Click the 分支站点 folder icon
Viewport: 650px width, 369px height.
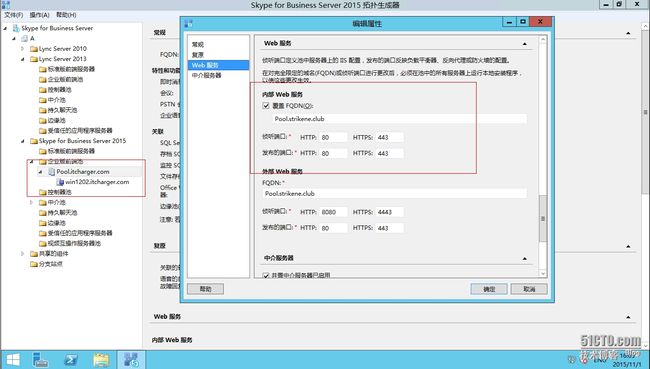tap(34, 264)
